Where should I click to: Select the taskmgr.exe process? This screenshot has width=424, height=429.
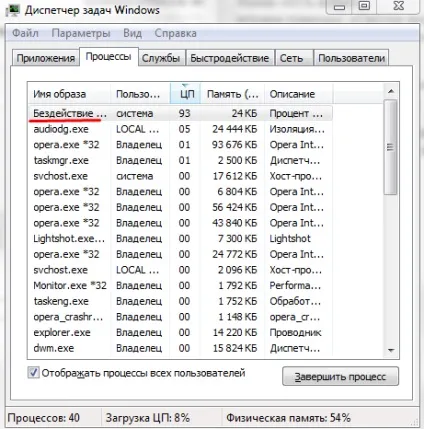pyautogui.click(x=180, y=160)
